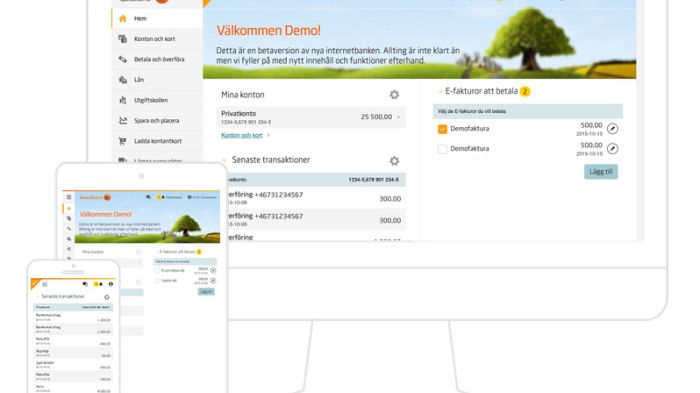Tap the yellow notification icon on the phone
The image size is (700, 393).
tap(96, 284)
